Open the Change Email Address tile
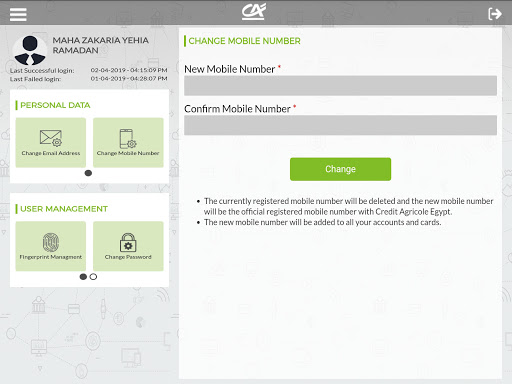Screen dimensions: 512x384 coord(51,142)
